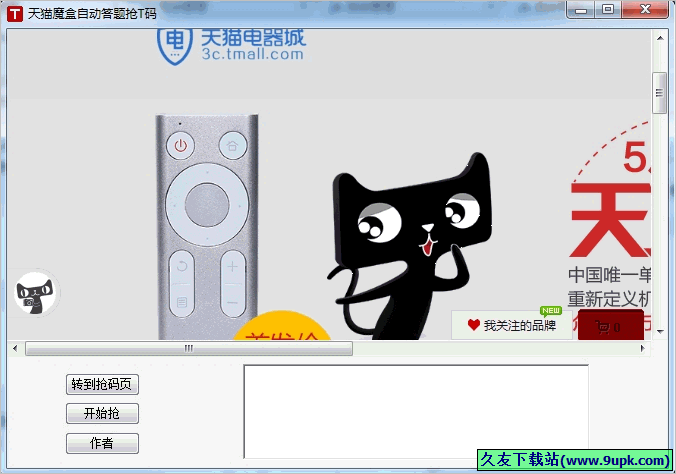This screenshot has height=474, width=676.
Task: Click the black Tmall cat mascot image
Action: pos(410,246)
